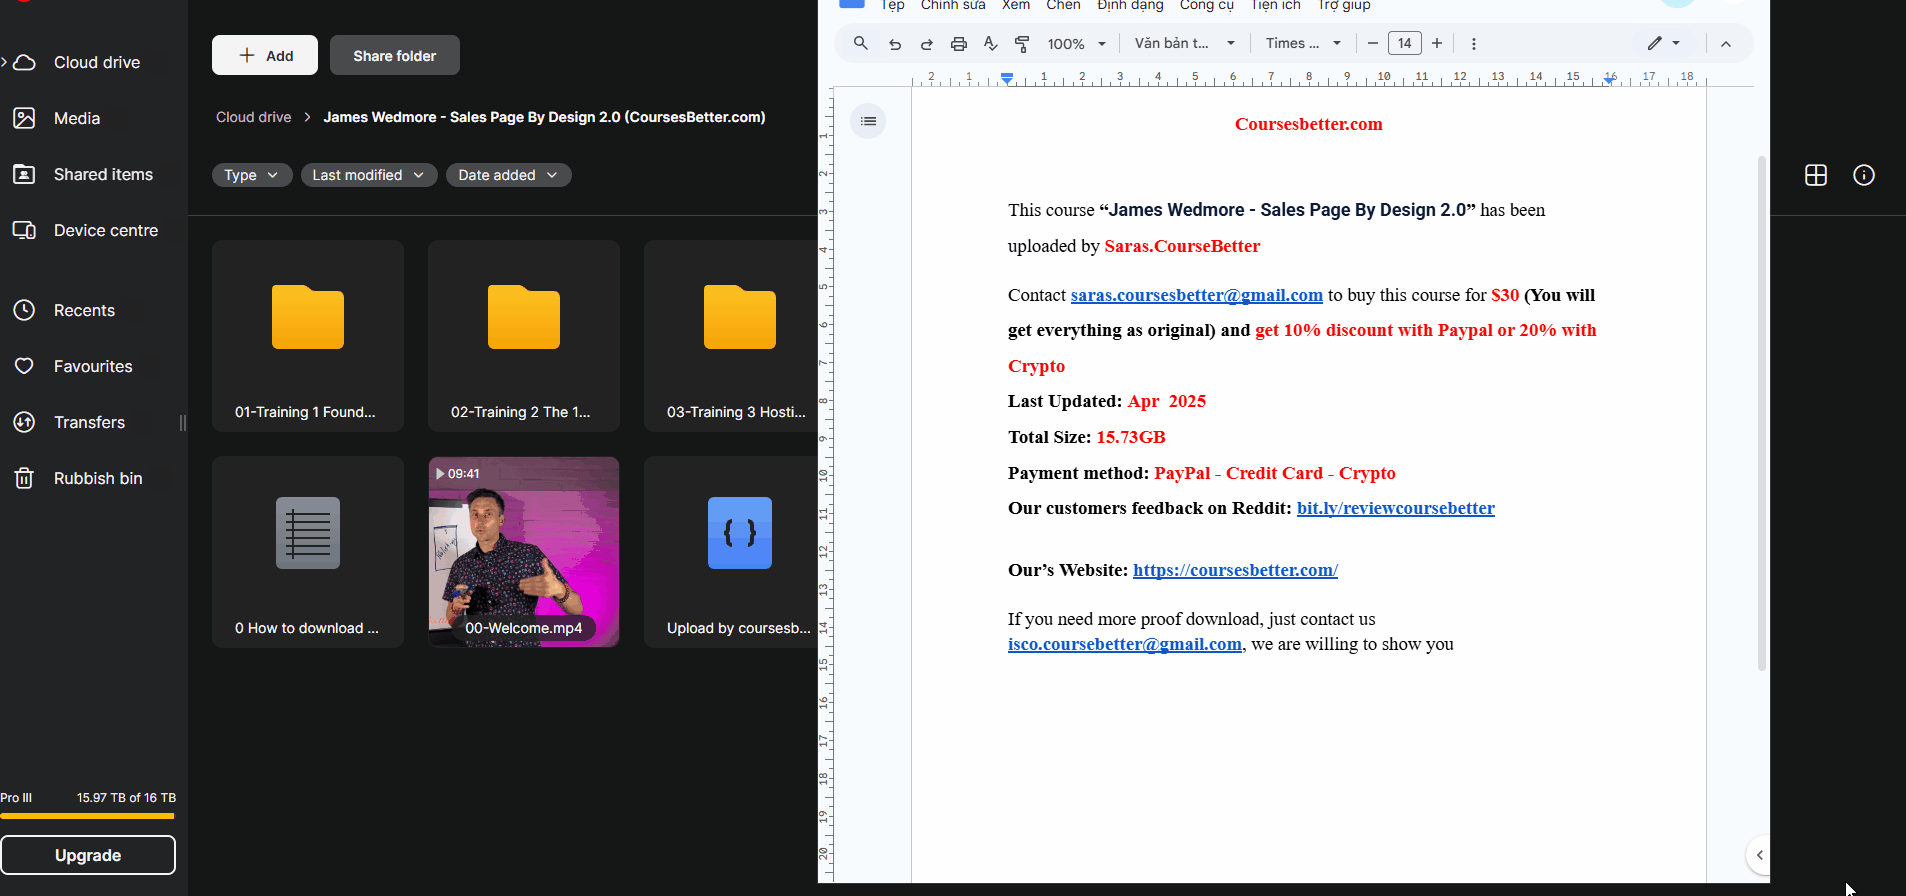Viewport: 1906px width, 896px height.
Task: Collapse the toolbar with chevron up
Action: [x=1725, y=44]
